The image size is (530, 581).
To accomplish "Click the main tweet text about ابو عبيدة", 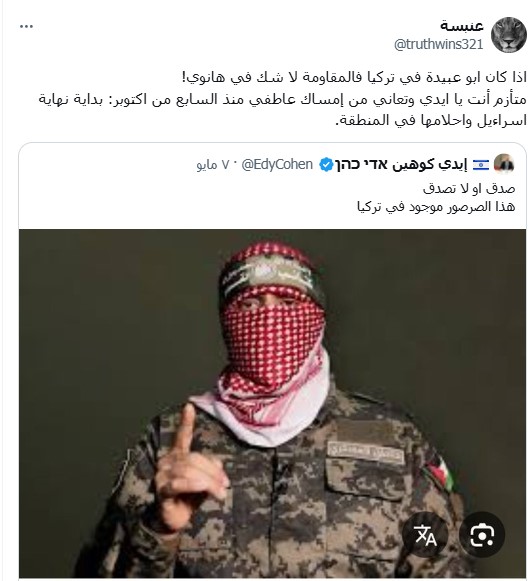I will [354, 77].
